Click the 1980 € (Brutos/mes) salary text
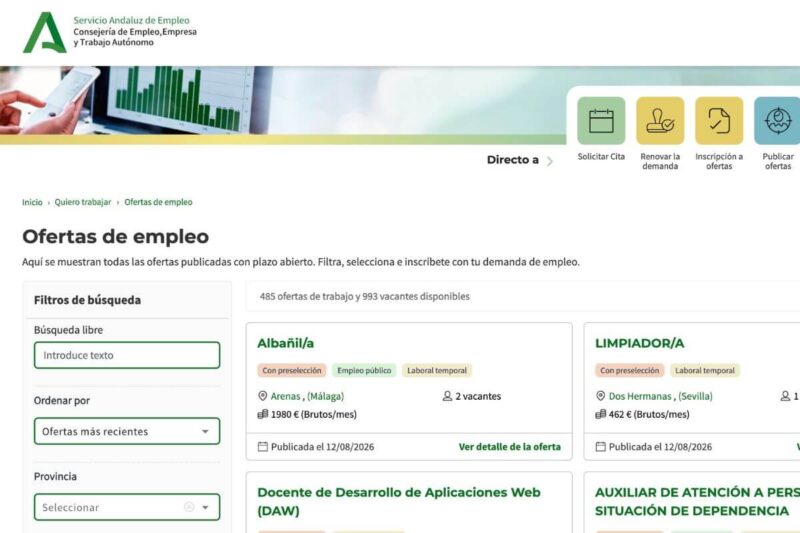 313,414
